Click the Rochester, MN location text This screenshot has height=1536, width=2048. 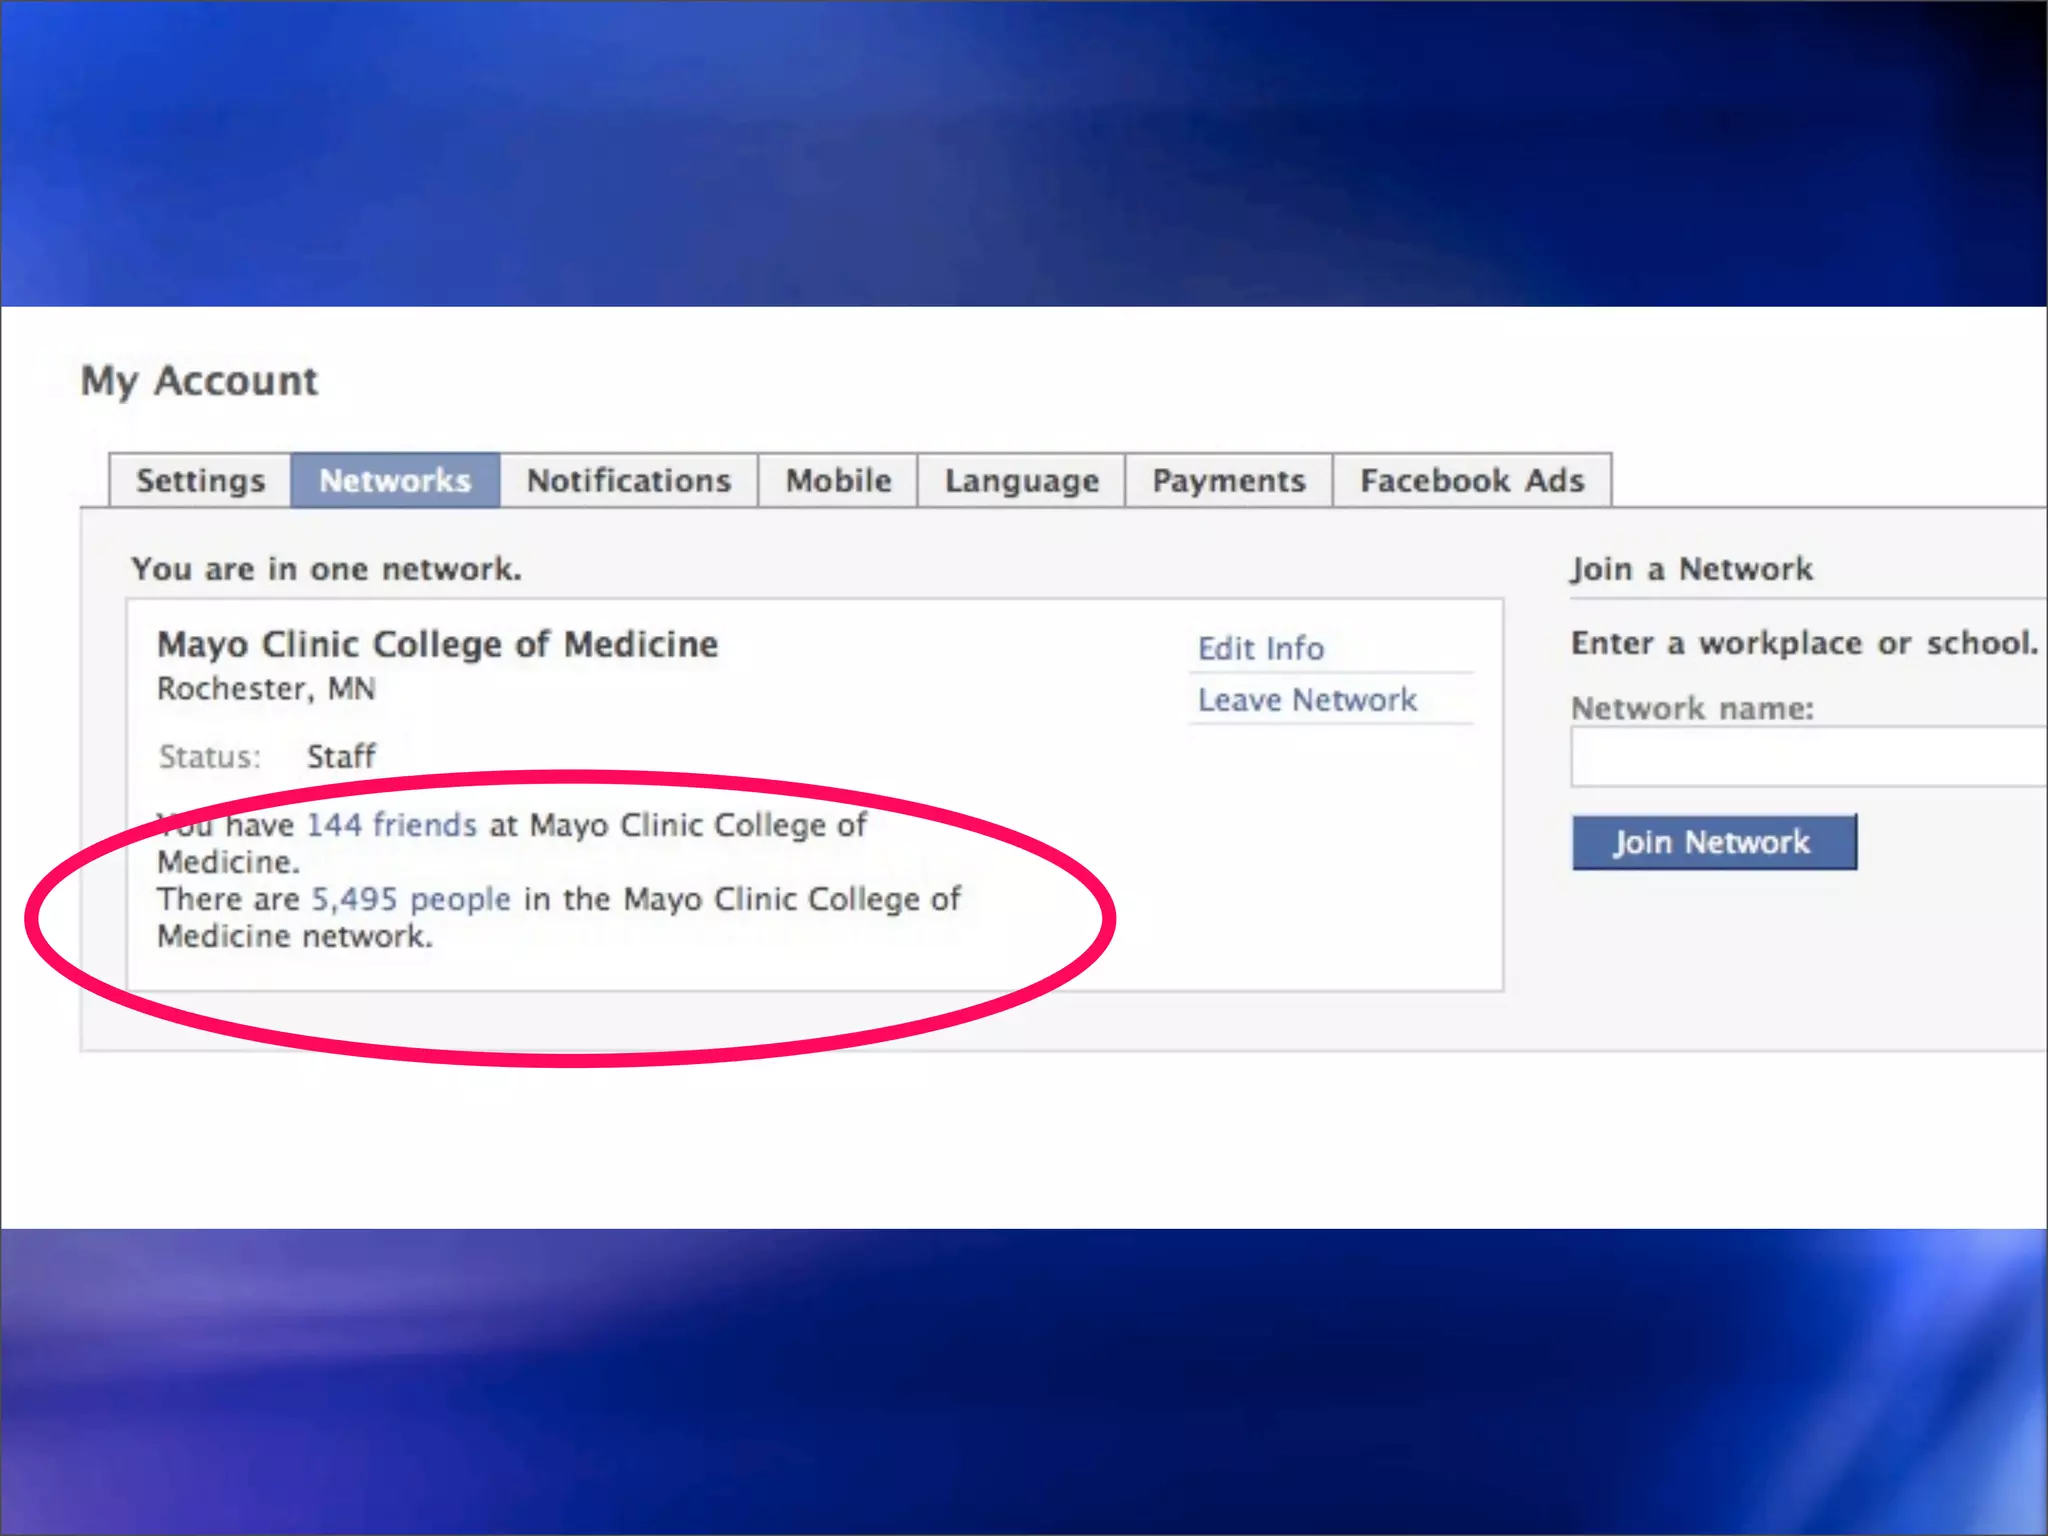(x=266, y=689)
